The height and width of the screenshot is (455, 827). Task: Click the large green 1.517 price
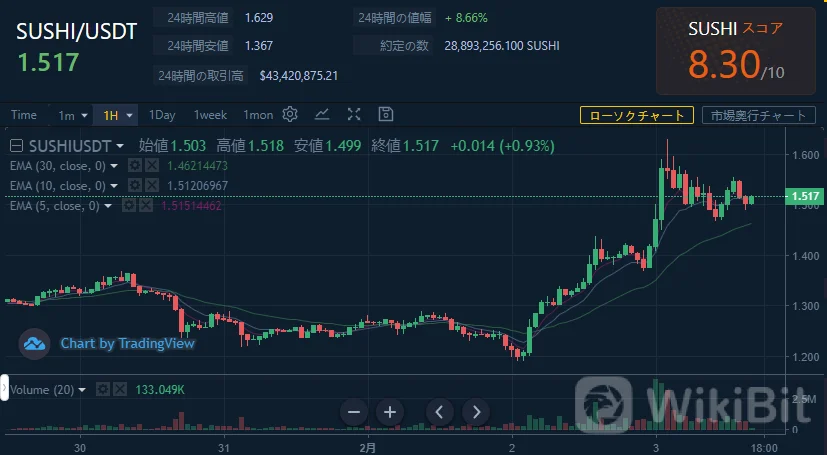(x=49, y=63)
